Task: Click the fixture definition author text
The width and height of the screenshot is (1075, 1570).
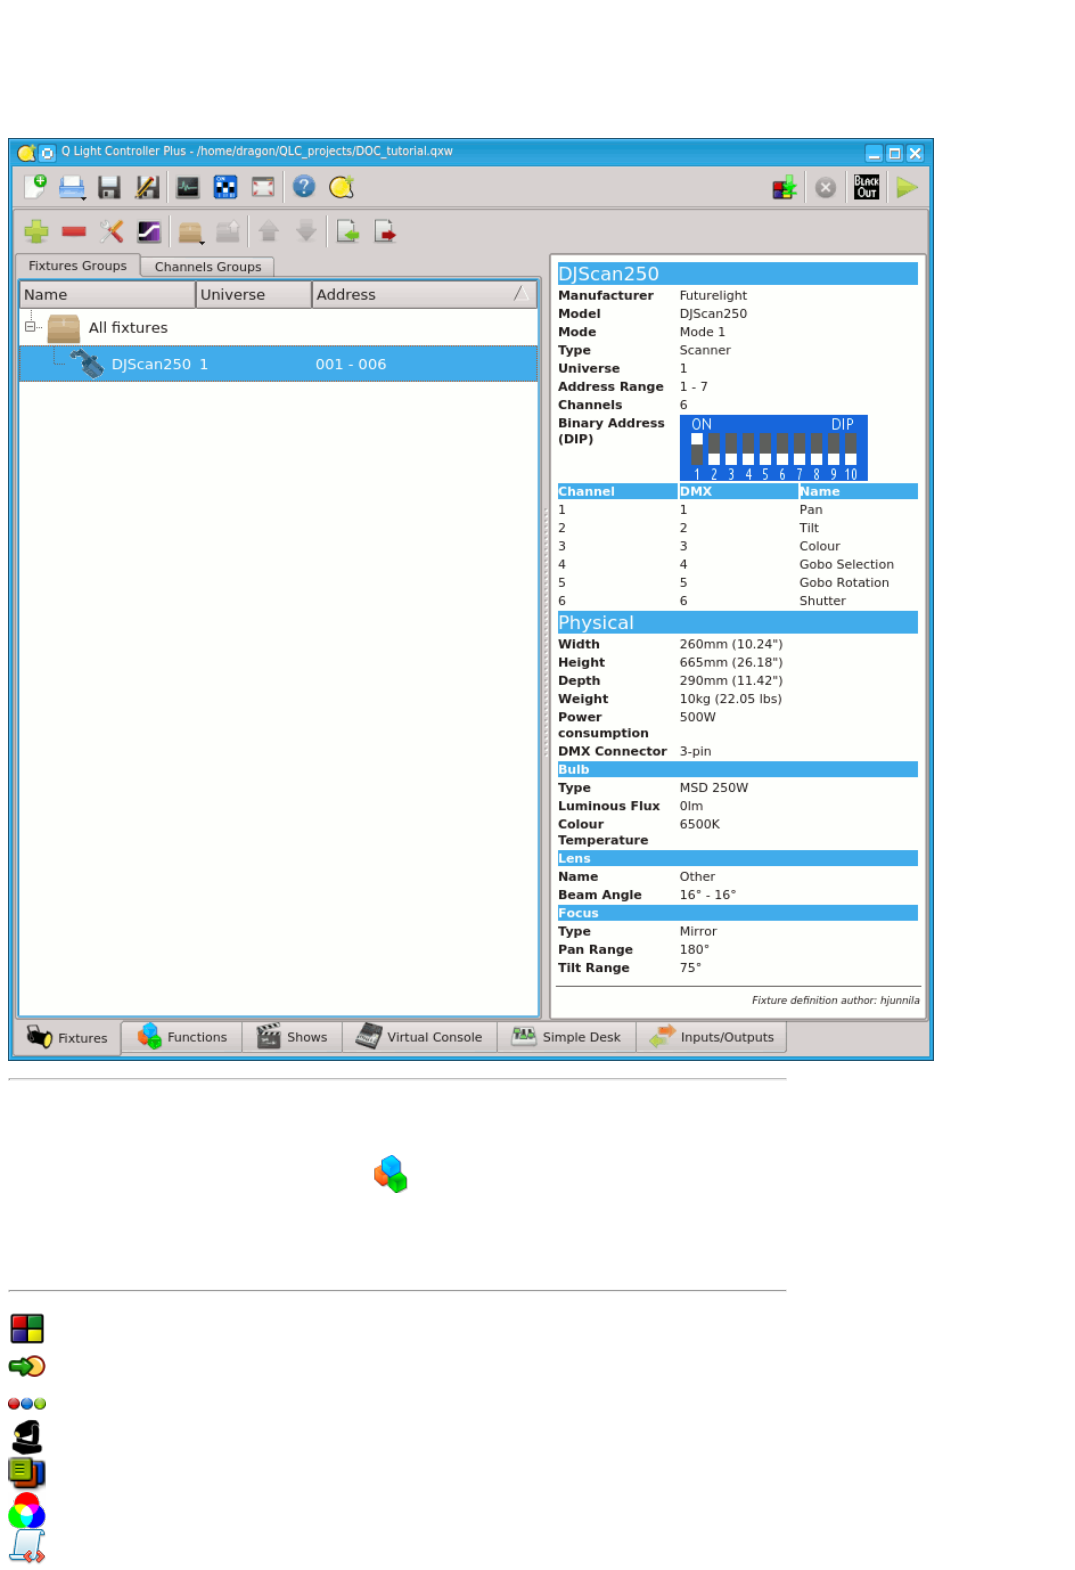Action: 835,1000
